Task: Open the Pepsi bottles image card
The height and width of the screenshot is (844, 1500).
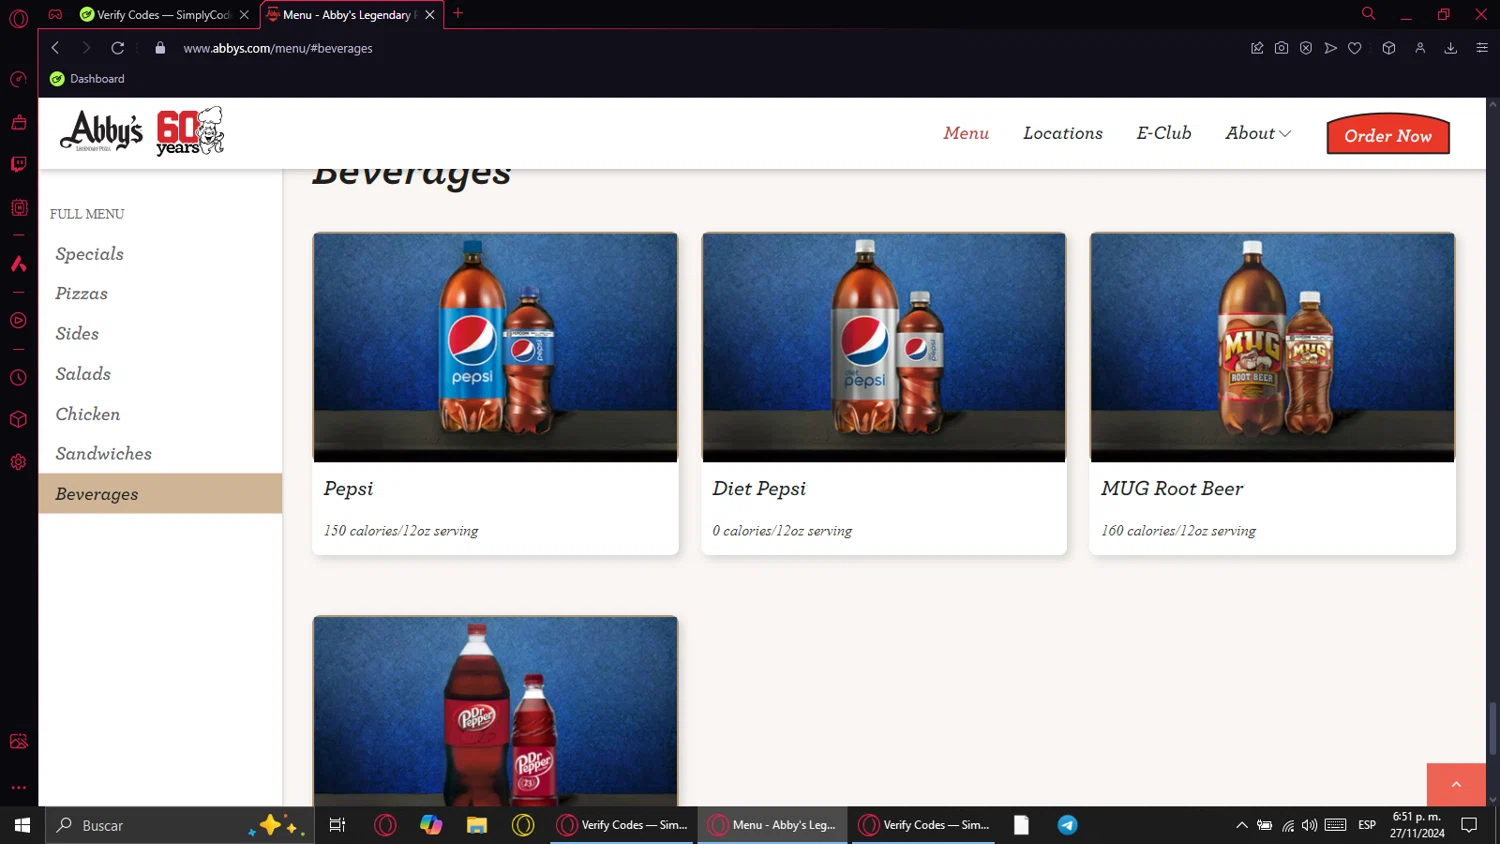Action: (x=495, y=347)
